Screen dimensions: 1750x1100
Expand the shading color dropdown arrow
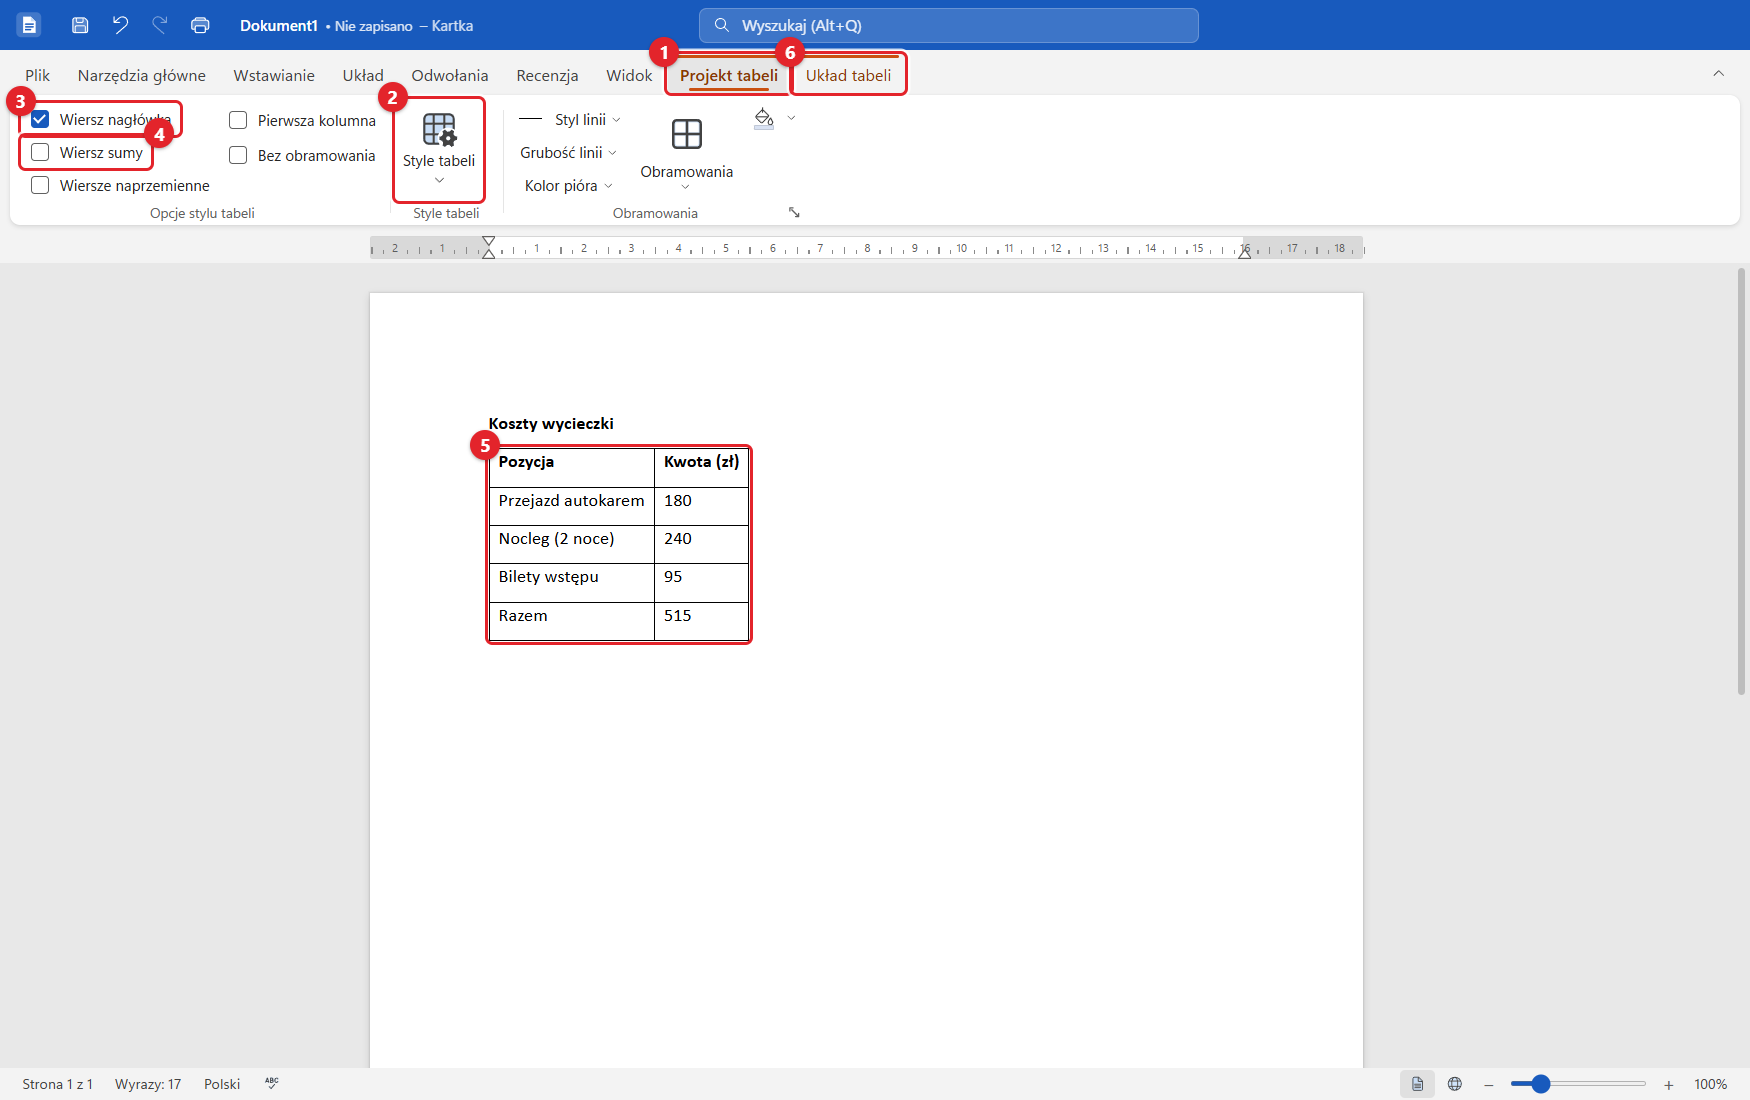point(791,118)
